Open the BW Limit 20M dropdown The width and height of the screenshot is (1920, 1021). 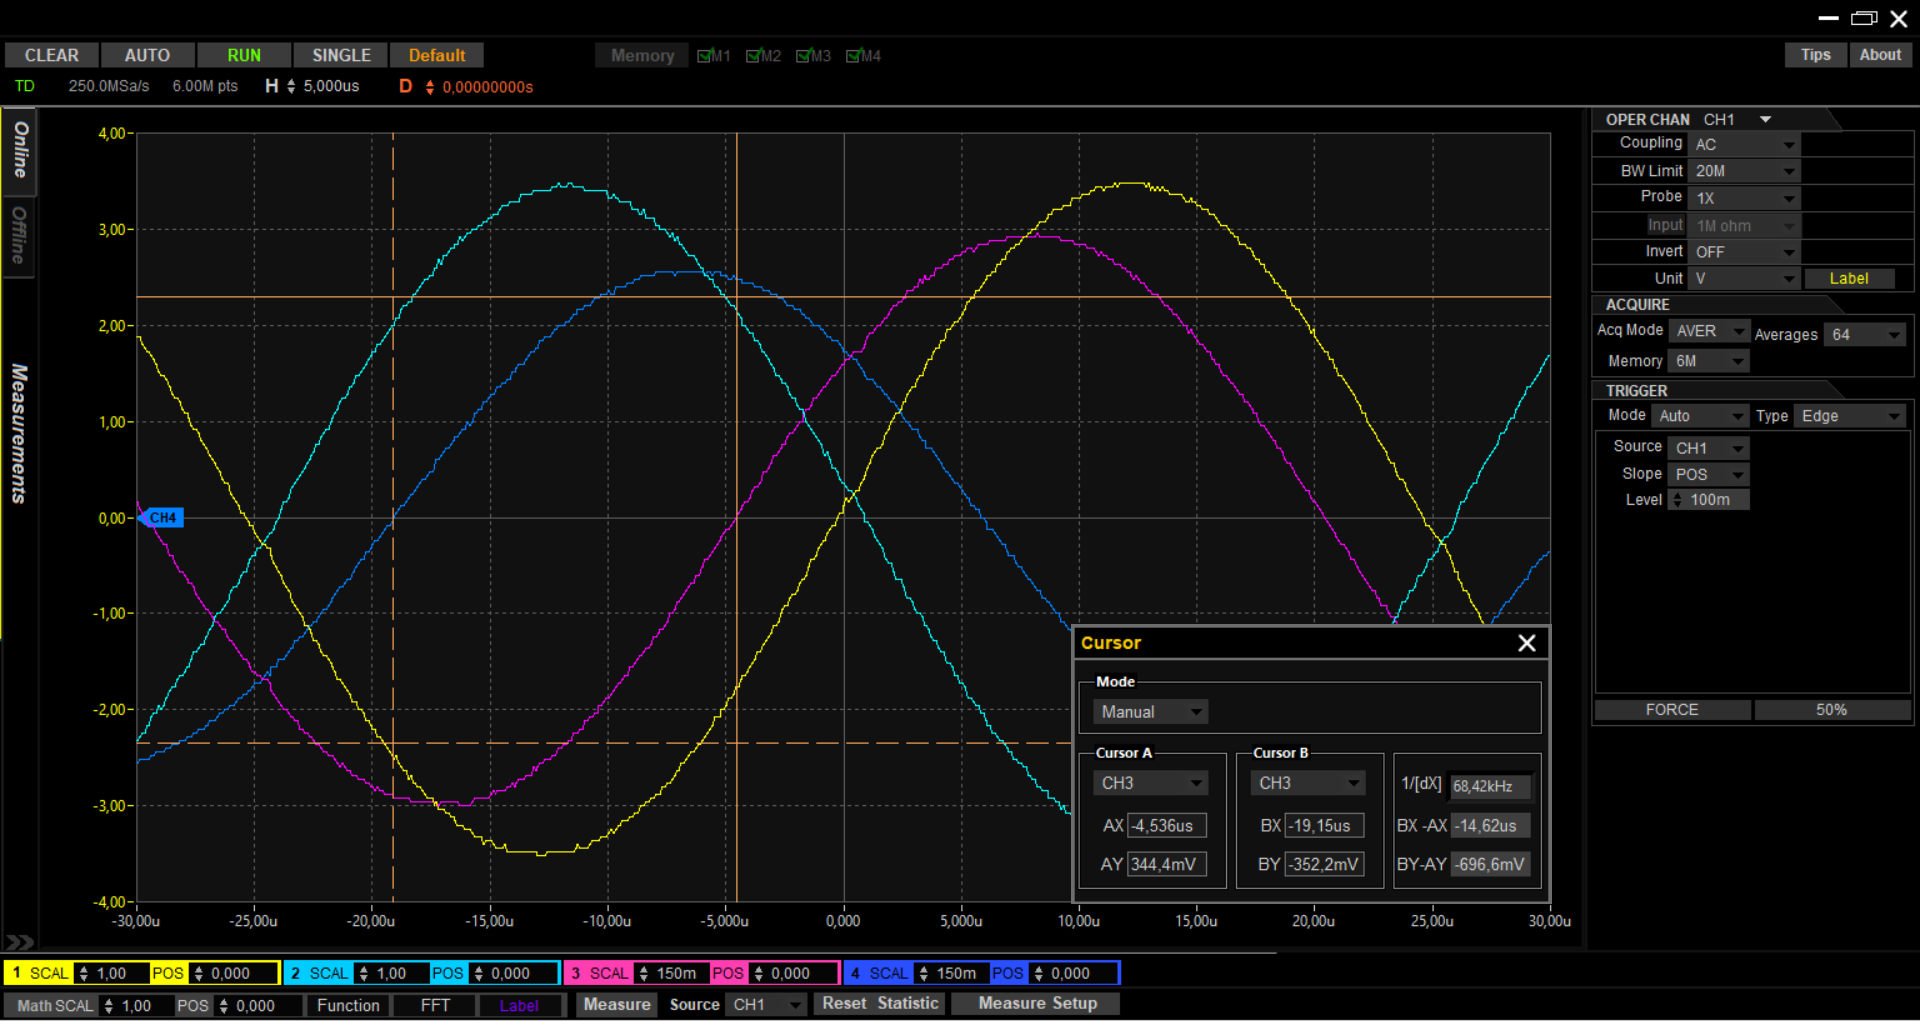click(1744, 171)
